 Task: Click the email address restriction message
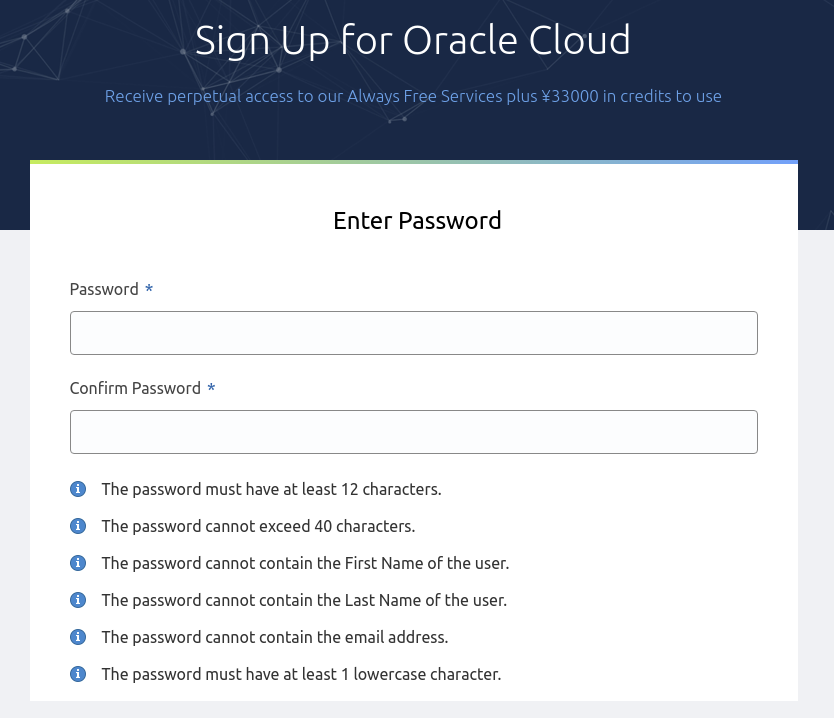(275, 637)
